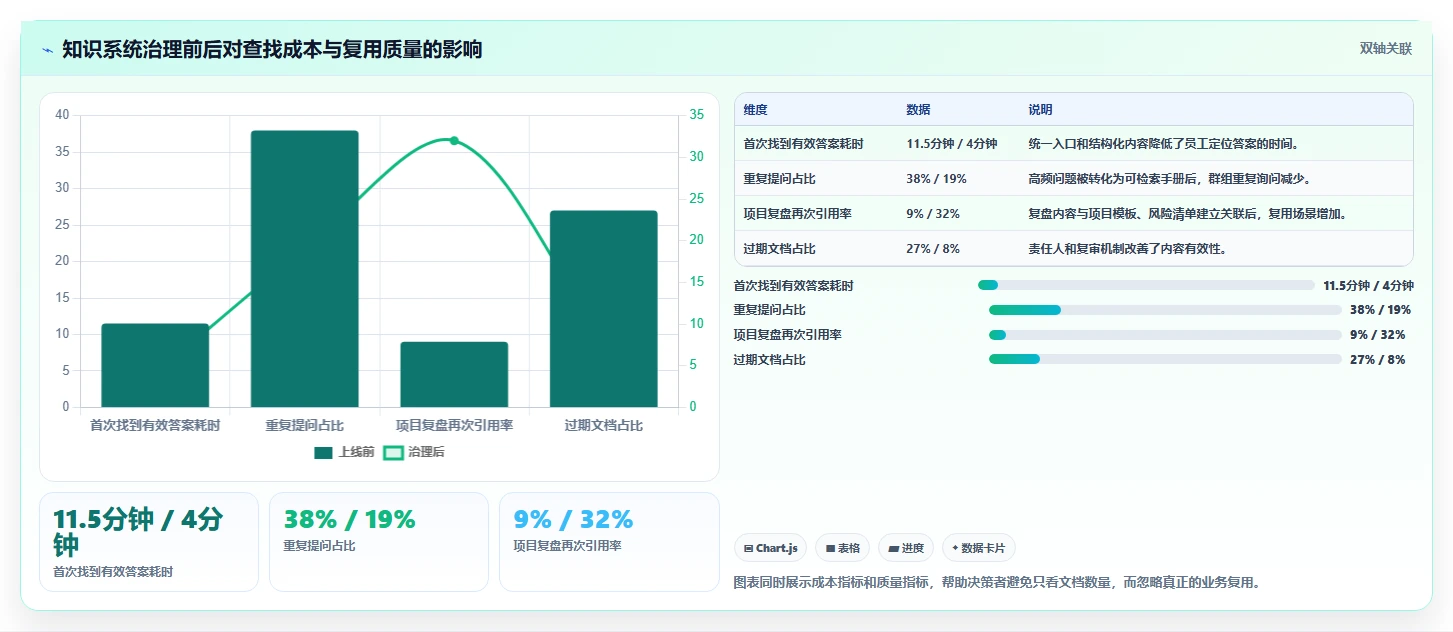Click the 重复提问占比 bar in the chart
This screenshot has width=1453, height=632.
[304, 268]
